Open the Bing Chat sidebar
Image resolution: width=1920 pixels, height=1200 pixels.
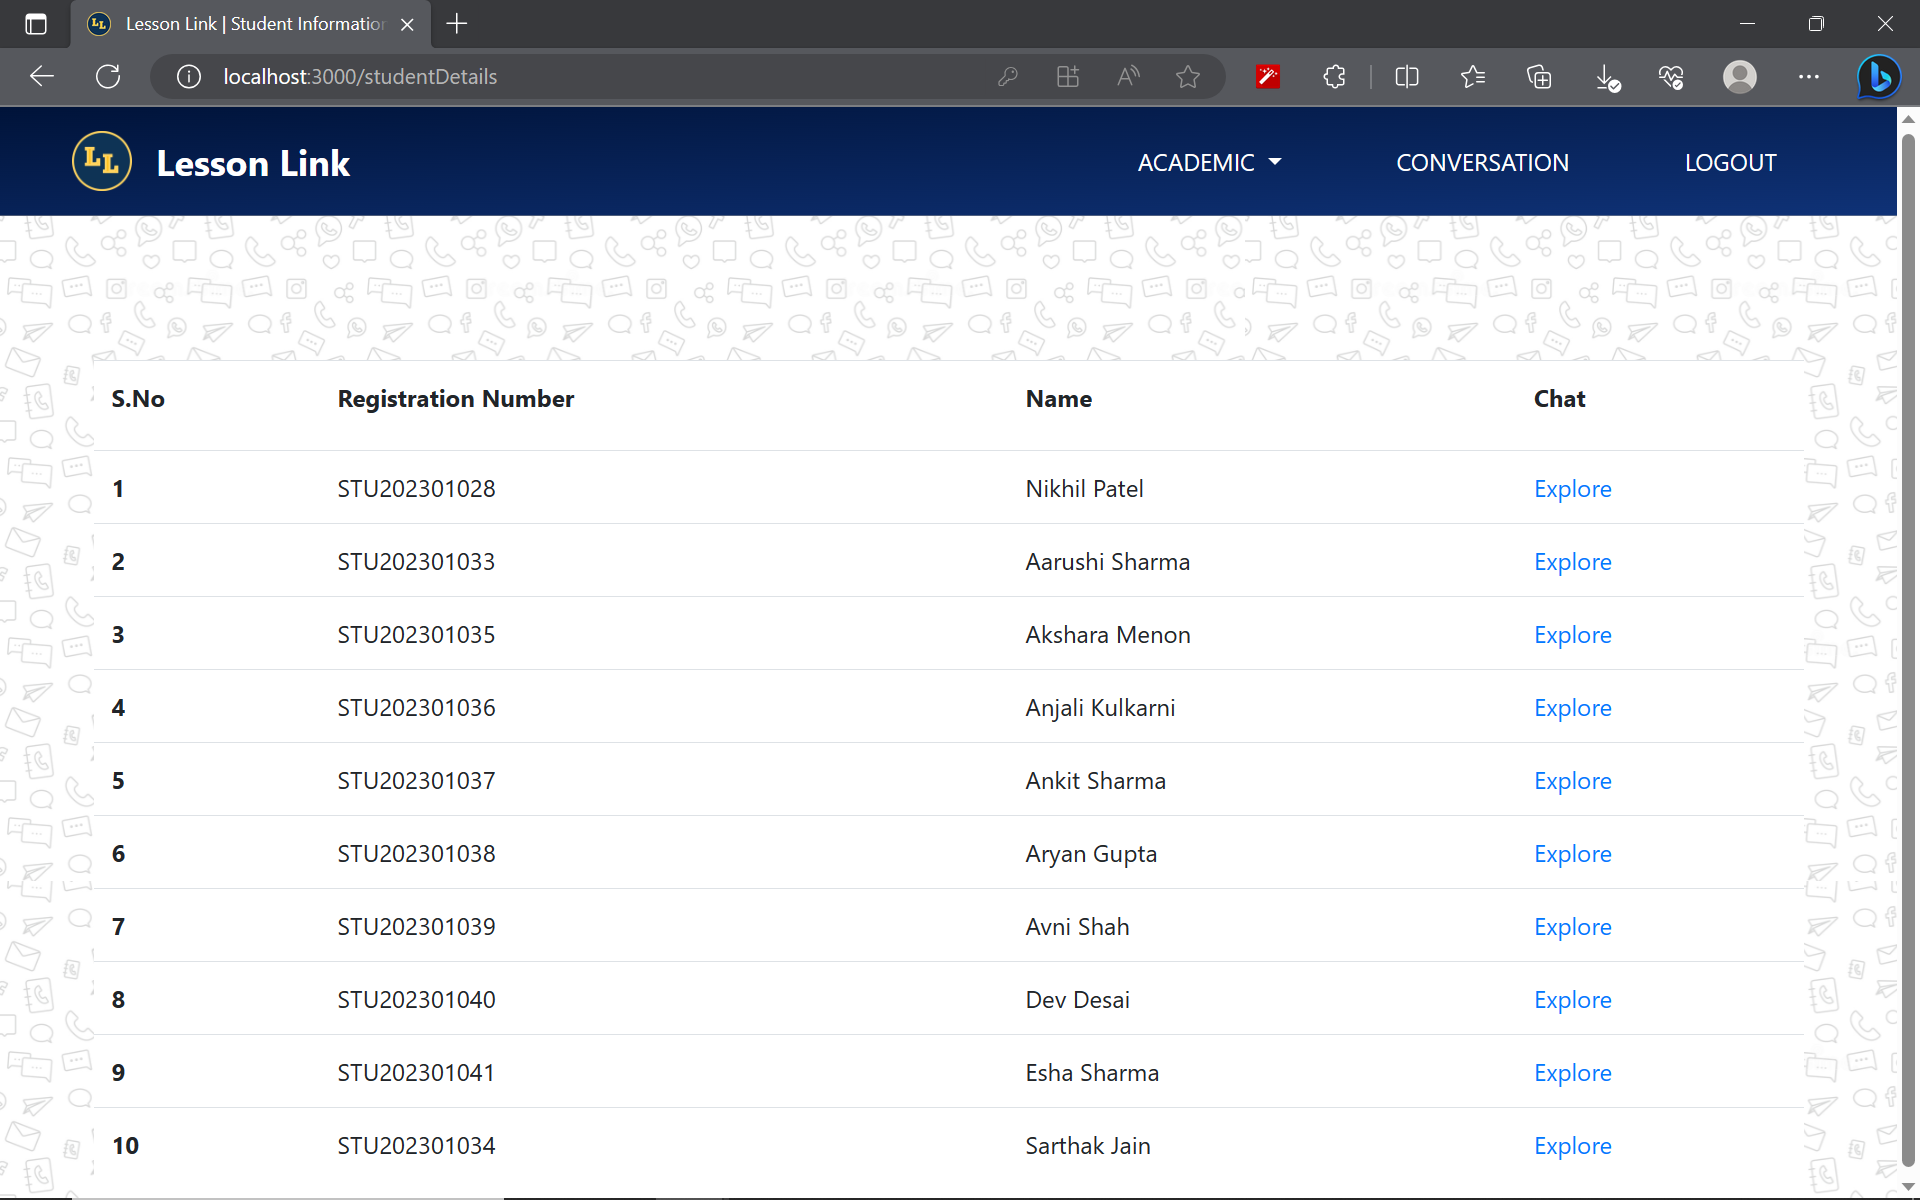pyautogui.click(x=1878, y=76)
